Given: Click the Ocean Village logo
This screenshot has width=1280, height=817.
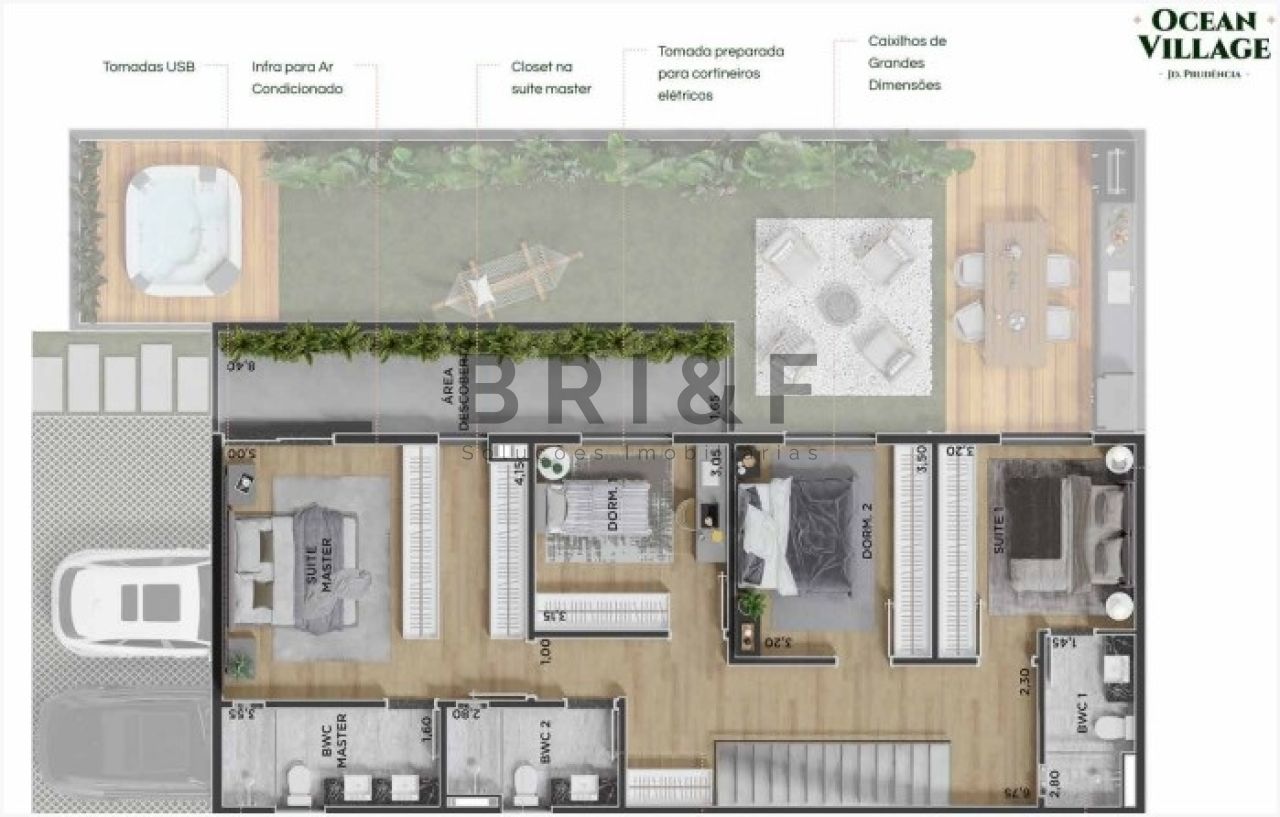Looking at the screenshot, I should (x=1203, y=45).
